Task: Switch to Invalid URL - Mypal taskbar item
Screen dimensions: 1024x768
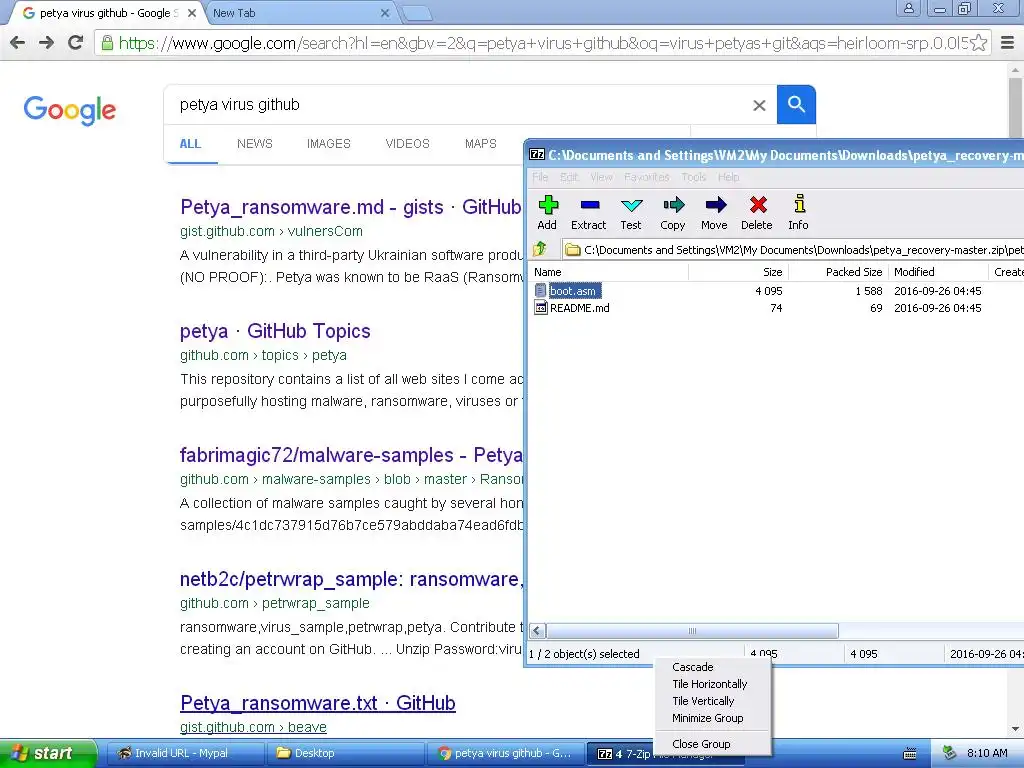Action: coord(184,754)
